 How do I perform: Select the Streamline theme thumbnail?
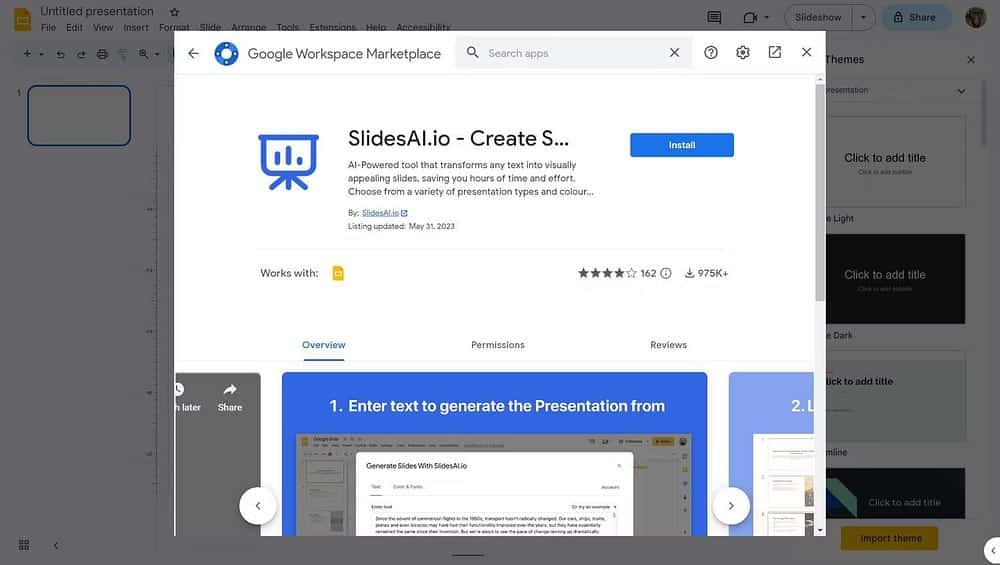895,396
